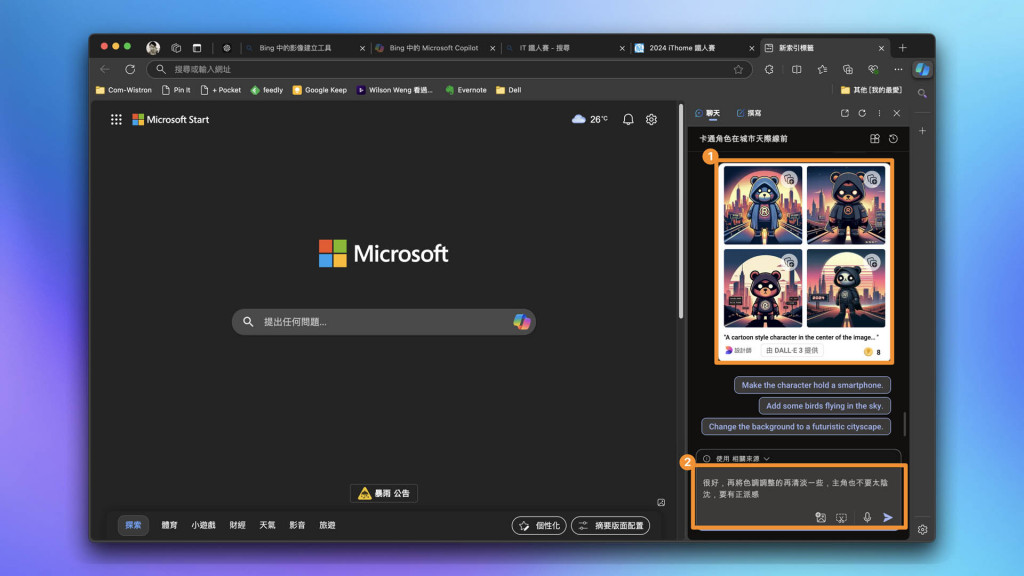Add sidebar app with plus icon
1024x576 pixels.
tap(922, 131)
